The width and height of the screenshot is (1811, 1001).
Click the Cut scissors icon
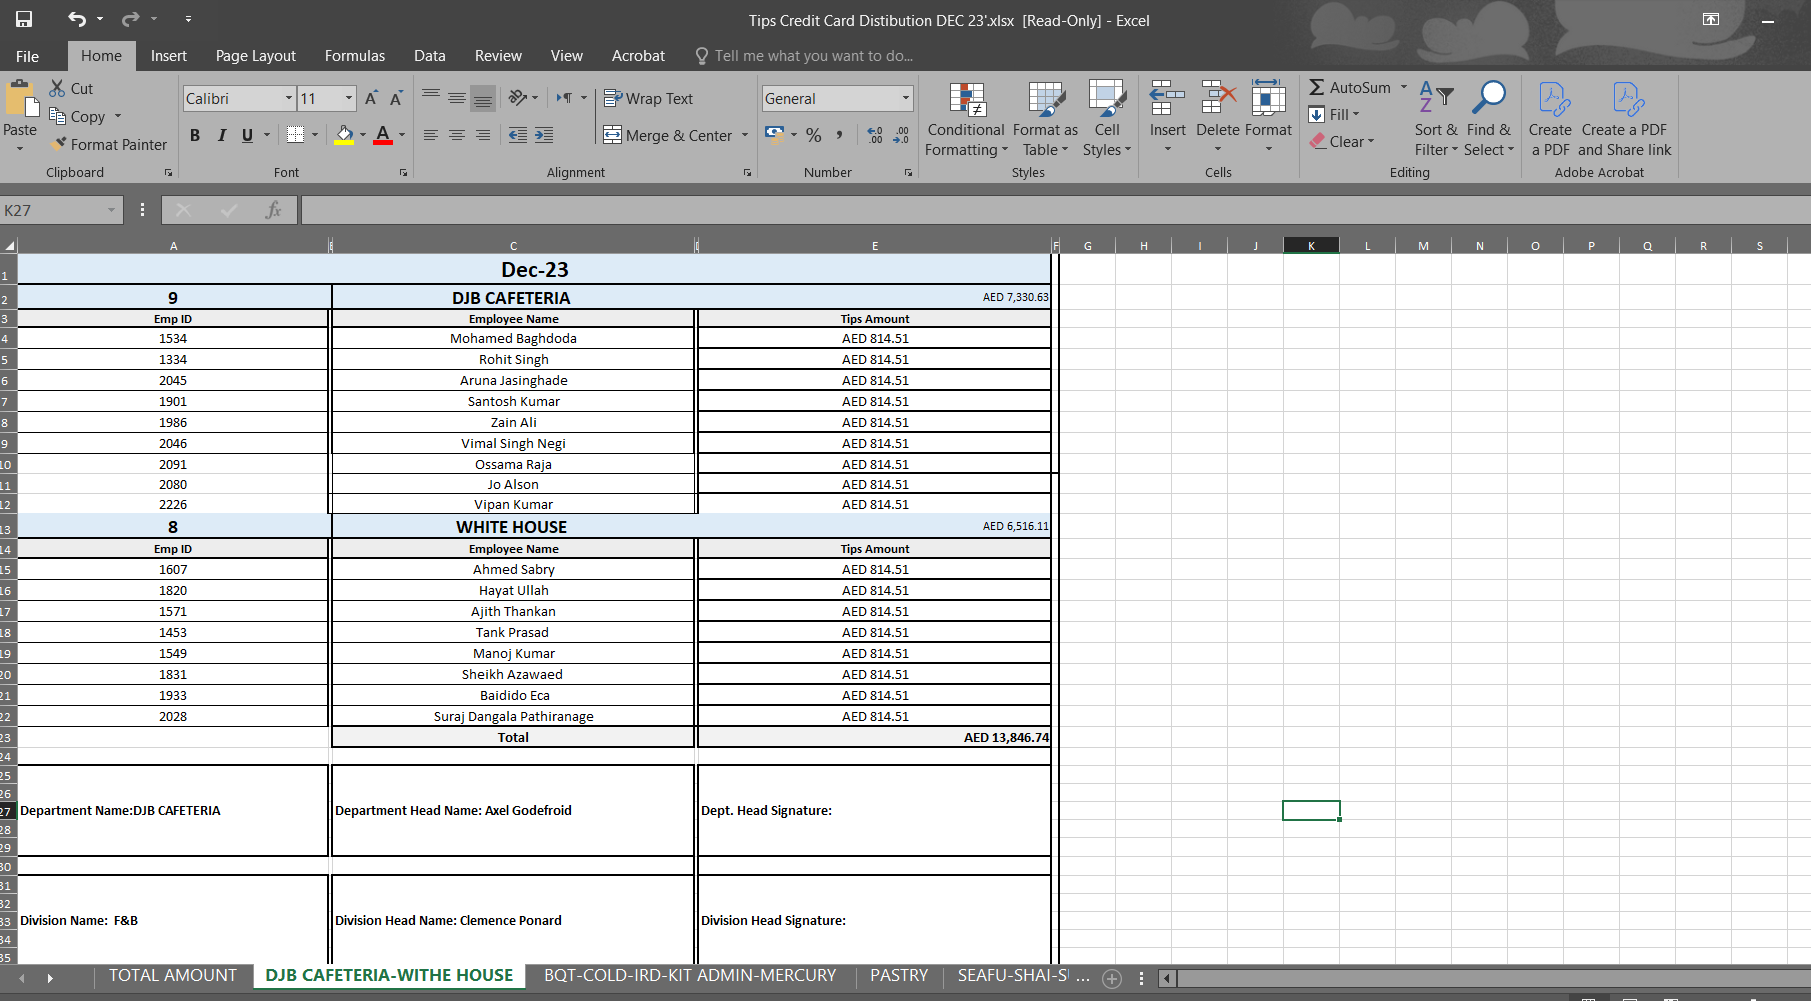click(x=58, y=88)
